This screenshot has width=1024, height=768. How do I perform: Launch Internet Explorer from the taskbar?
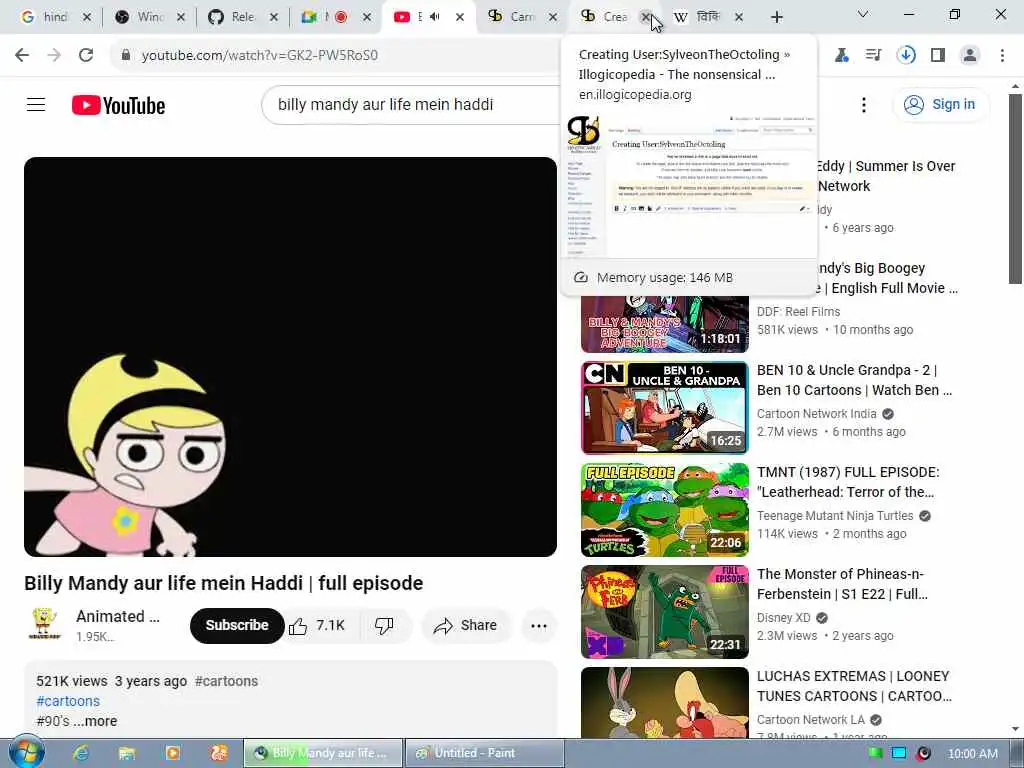tap(81, 753)
